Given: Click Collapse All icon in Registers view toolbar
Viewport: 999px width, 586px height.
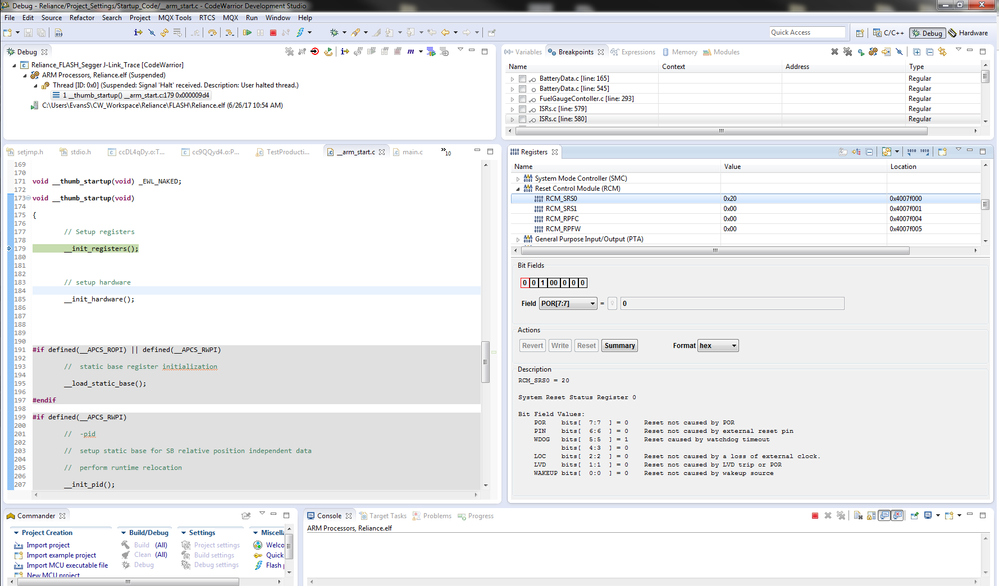Looking at the screenshot, I should click(x=869, y=152).
